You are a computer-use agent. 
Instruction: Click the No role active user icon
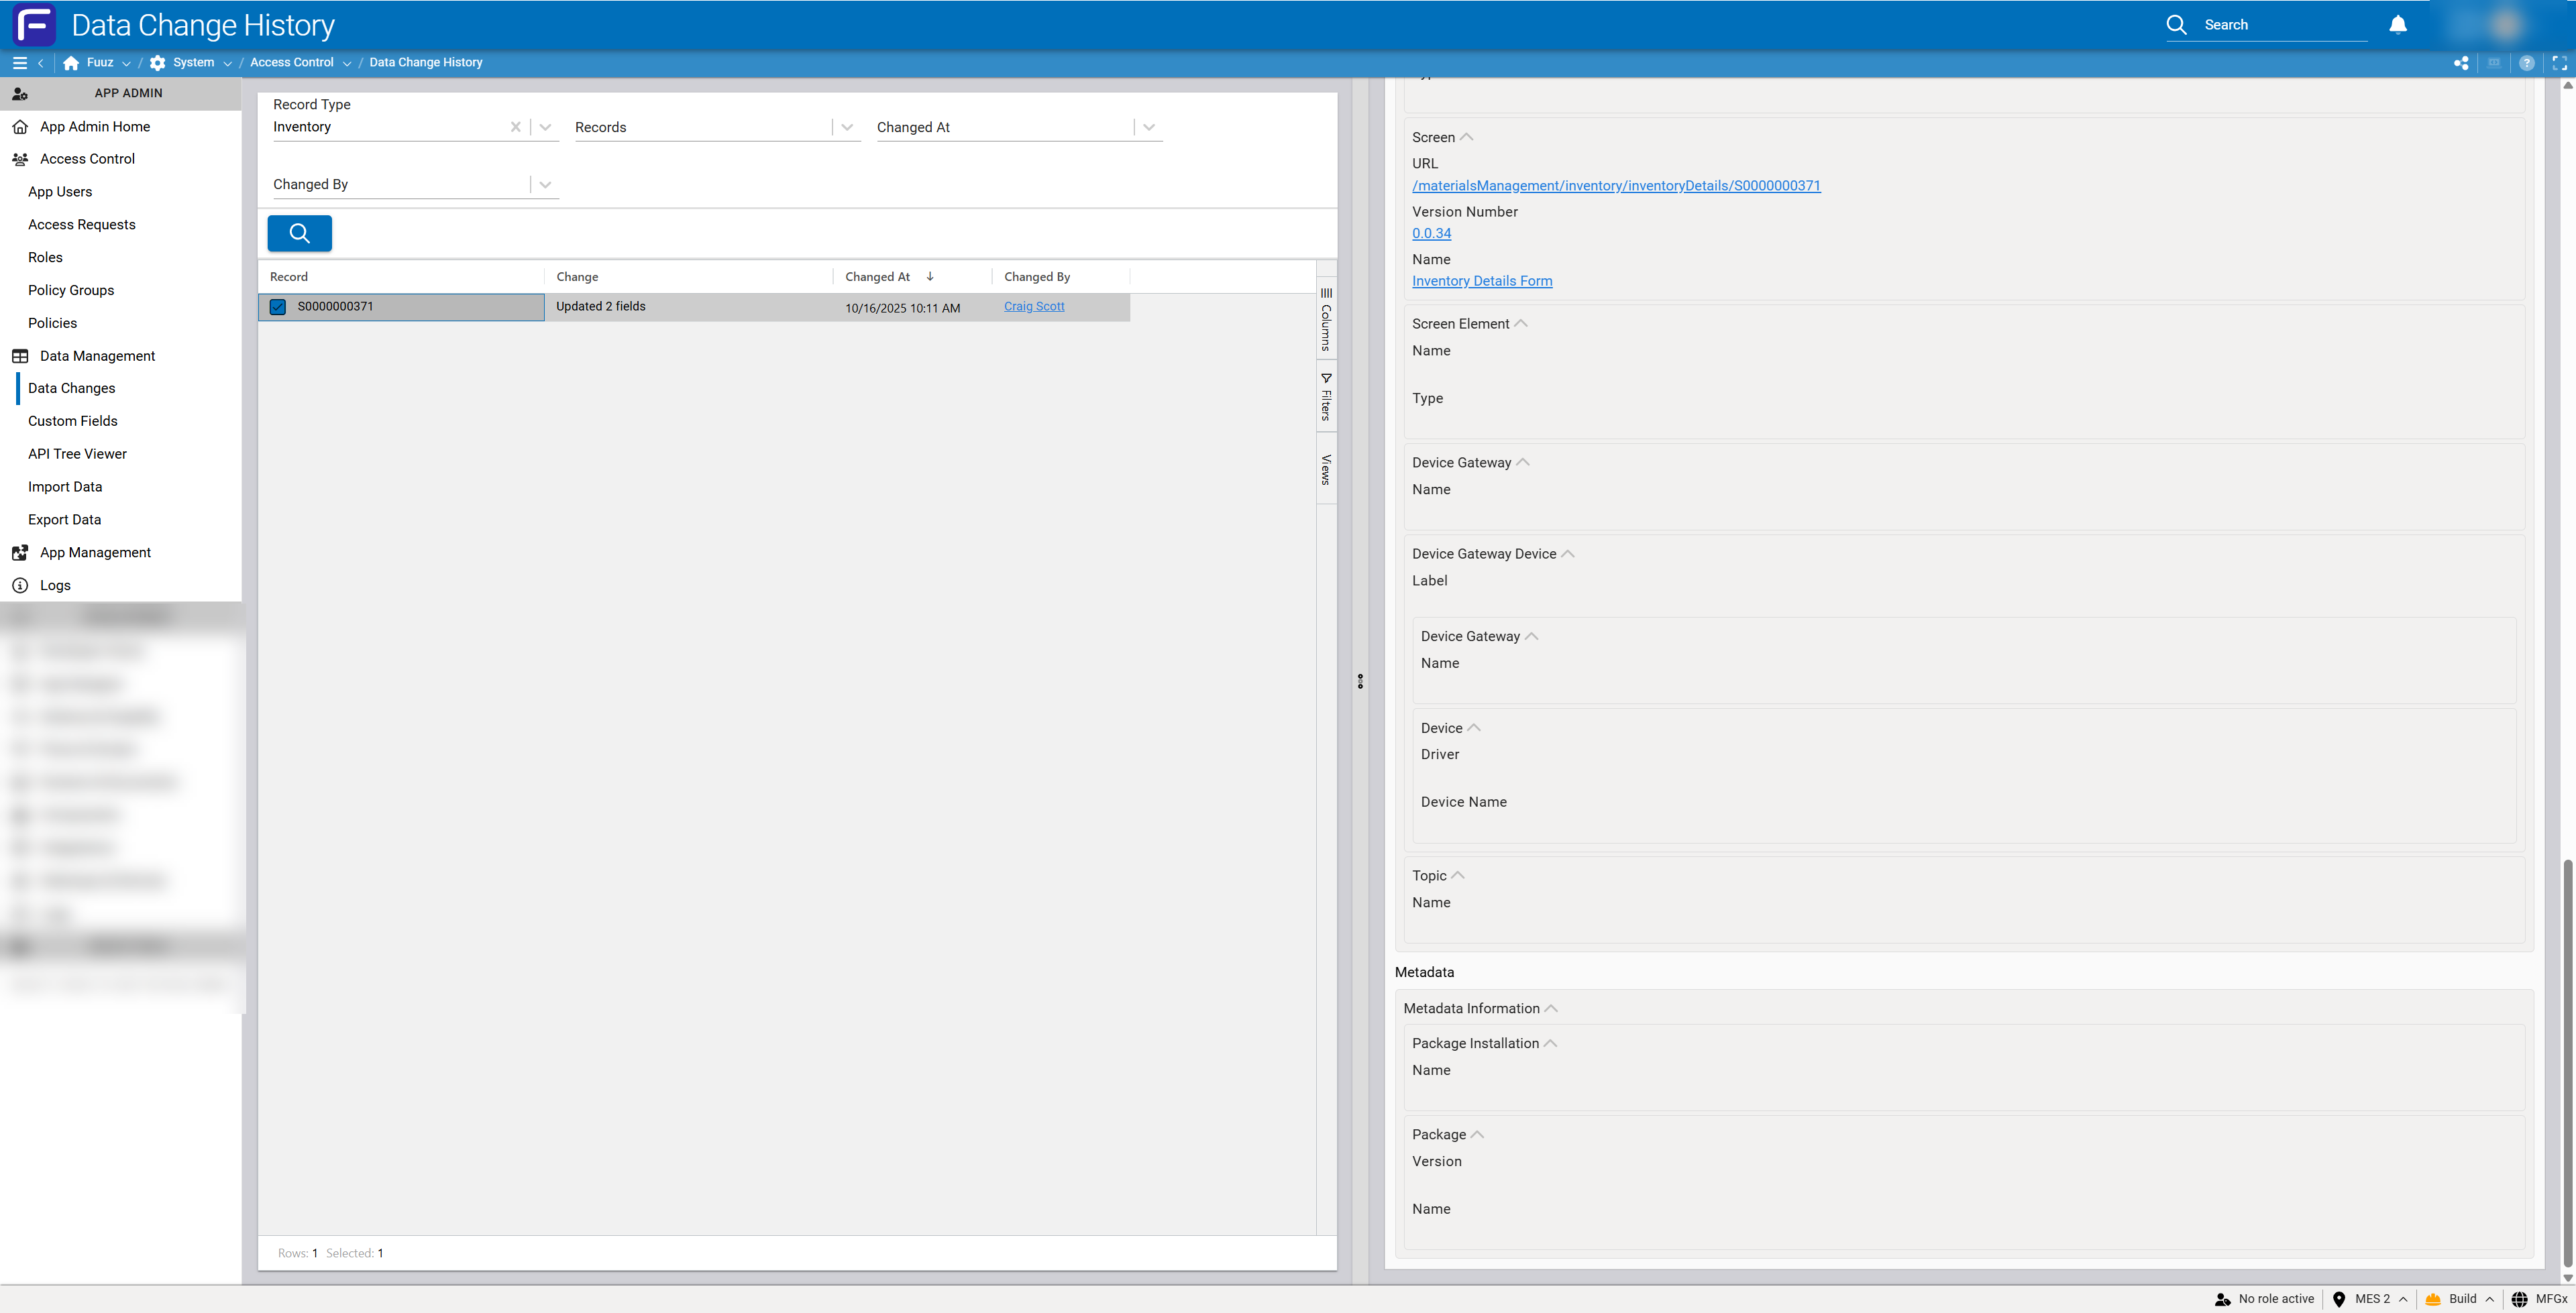click(x=2222, y=1299)
